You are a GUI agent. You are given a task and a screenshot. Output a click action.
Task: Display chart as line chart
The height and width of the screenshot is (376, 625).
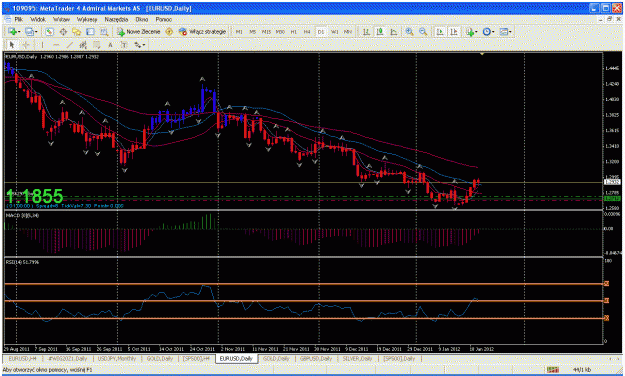click(393, 31)
